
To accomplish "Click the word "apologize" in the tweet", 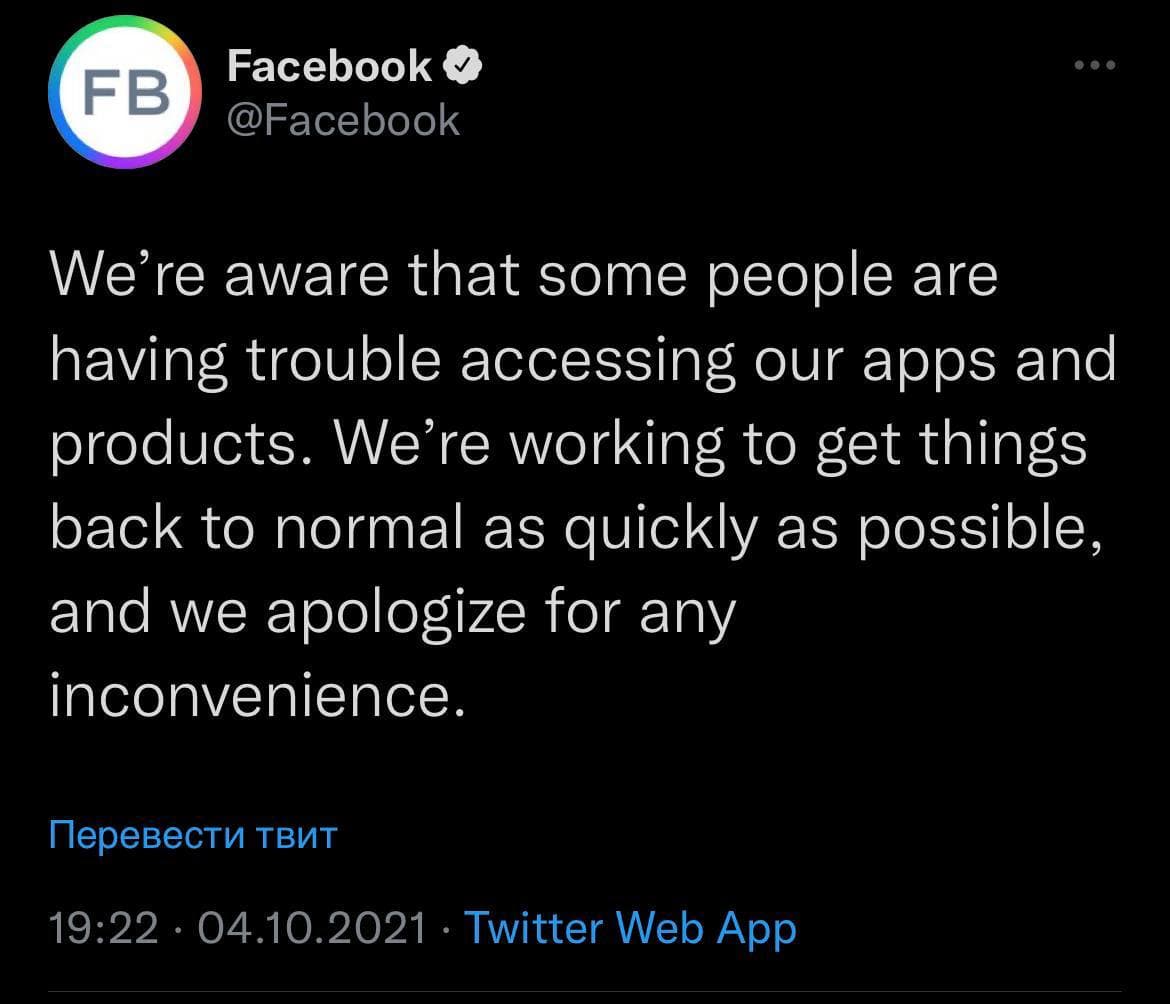I will tap(395, 613).
